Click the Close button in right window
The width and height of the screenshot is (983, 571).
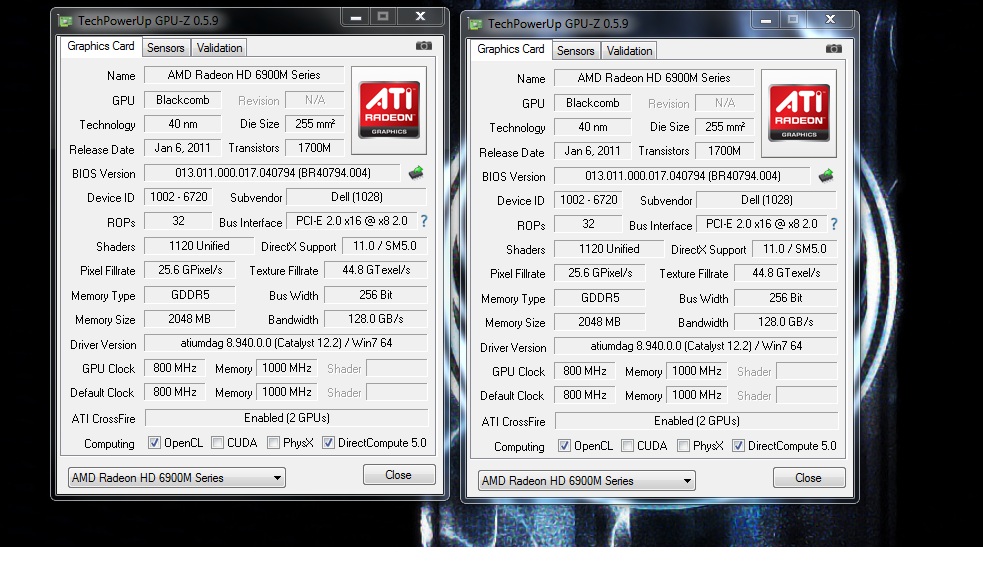coord(809,478)
